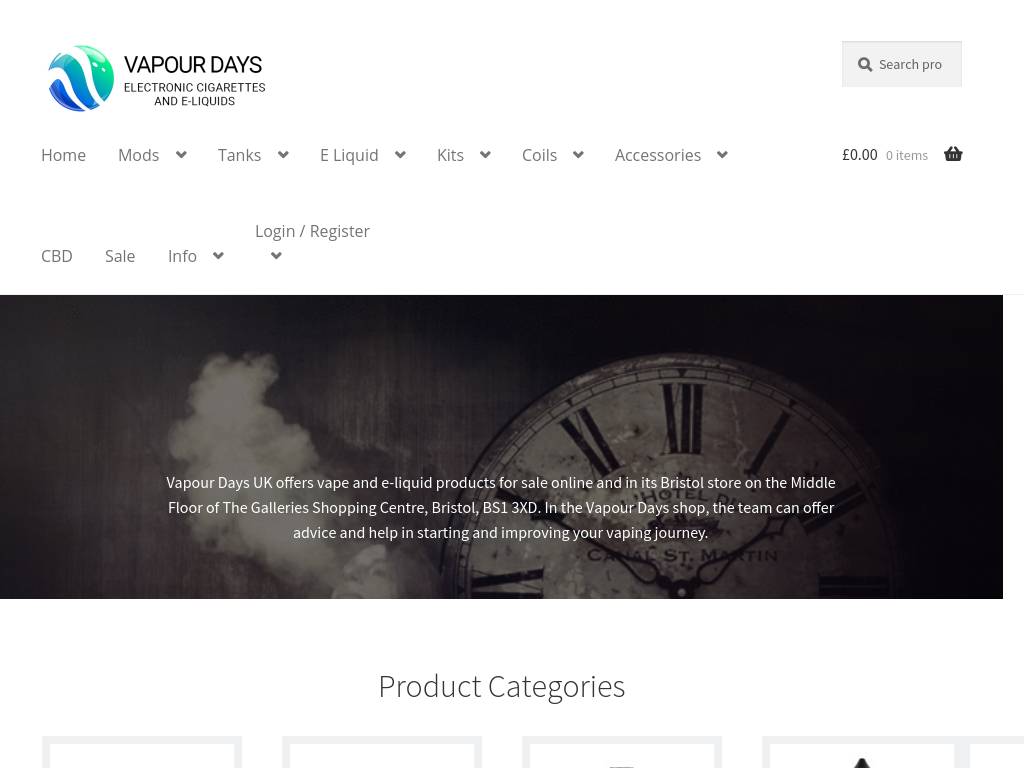
Task: Open the CBD menu item
Action: [x=57, y=256]
